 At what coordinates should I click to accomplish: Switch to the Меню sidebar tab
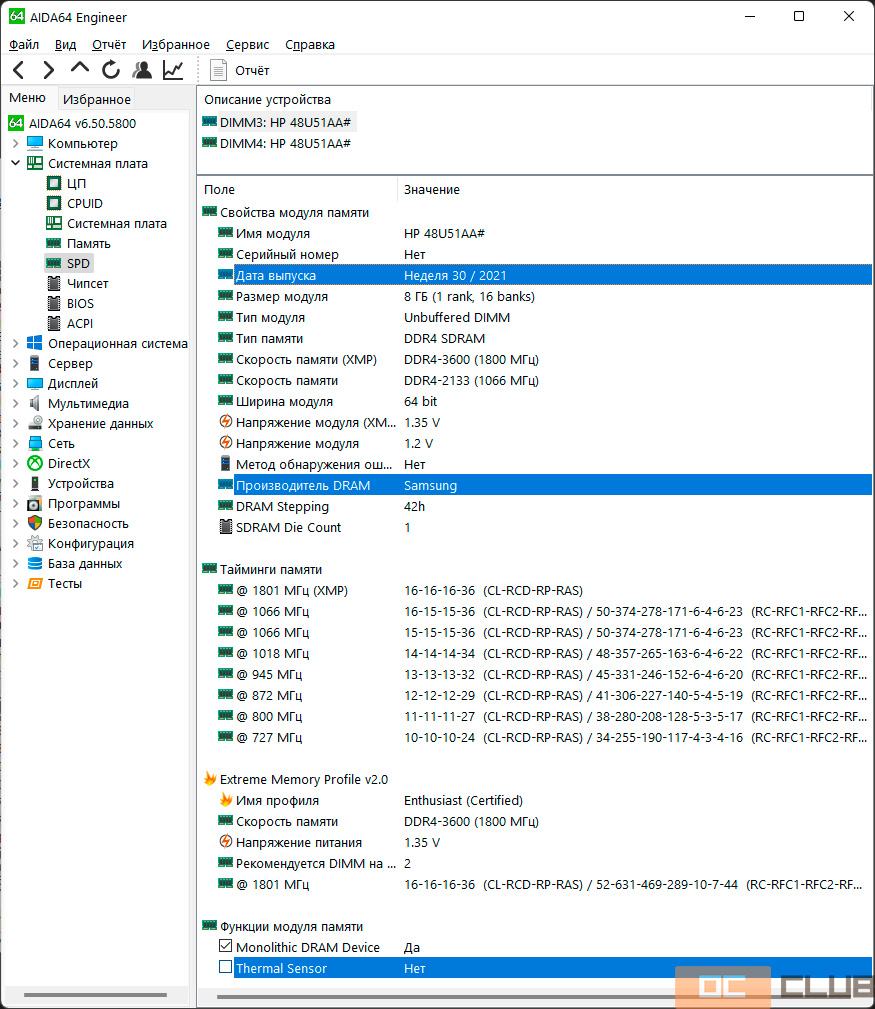click(x=28, y=98)
